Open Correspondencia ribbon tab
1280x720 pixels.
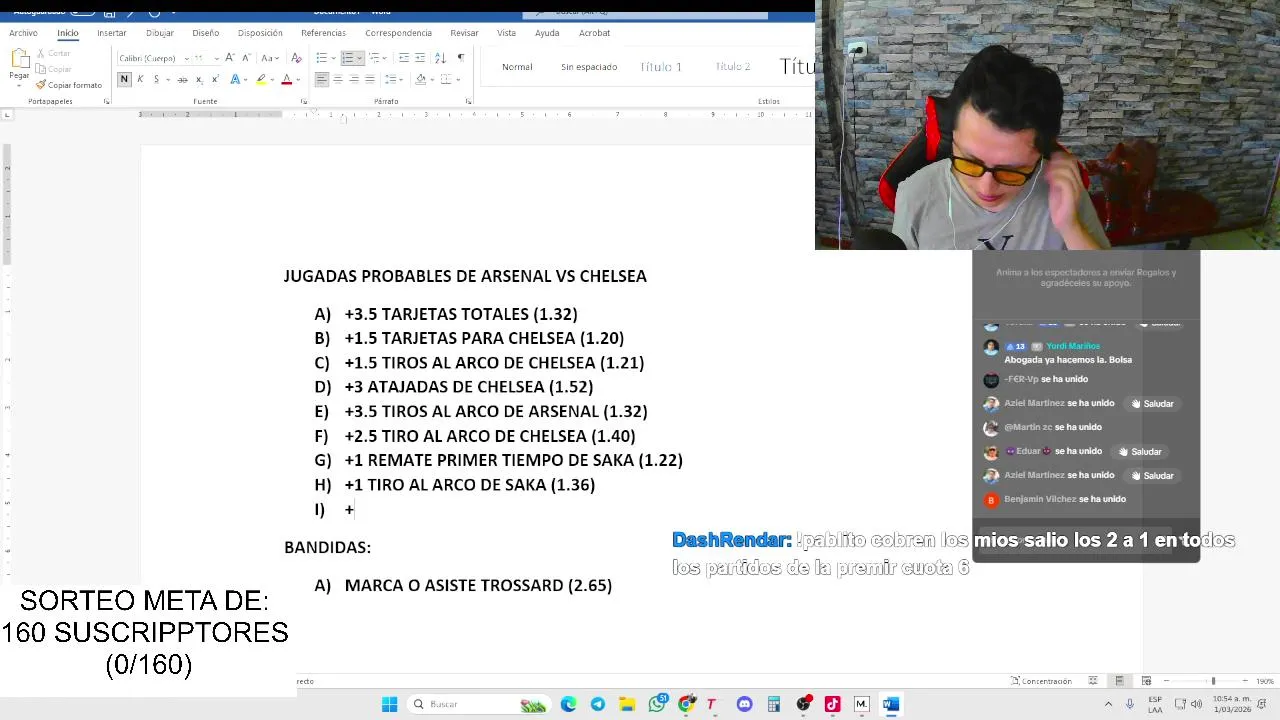[x=398, y=33]
